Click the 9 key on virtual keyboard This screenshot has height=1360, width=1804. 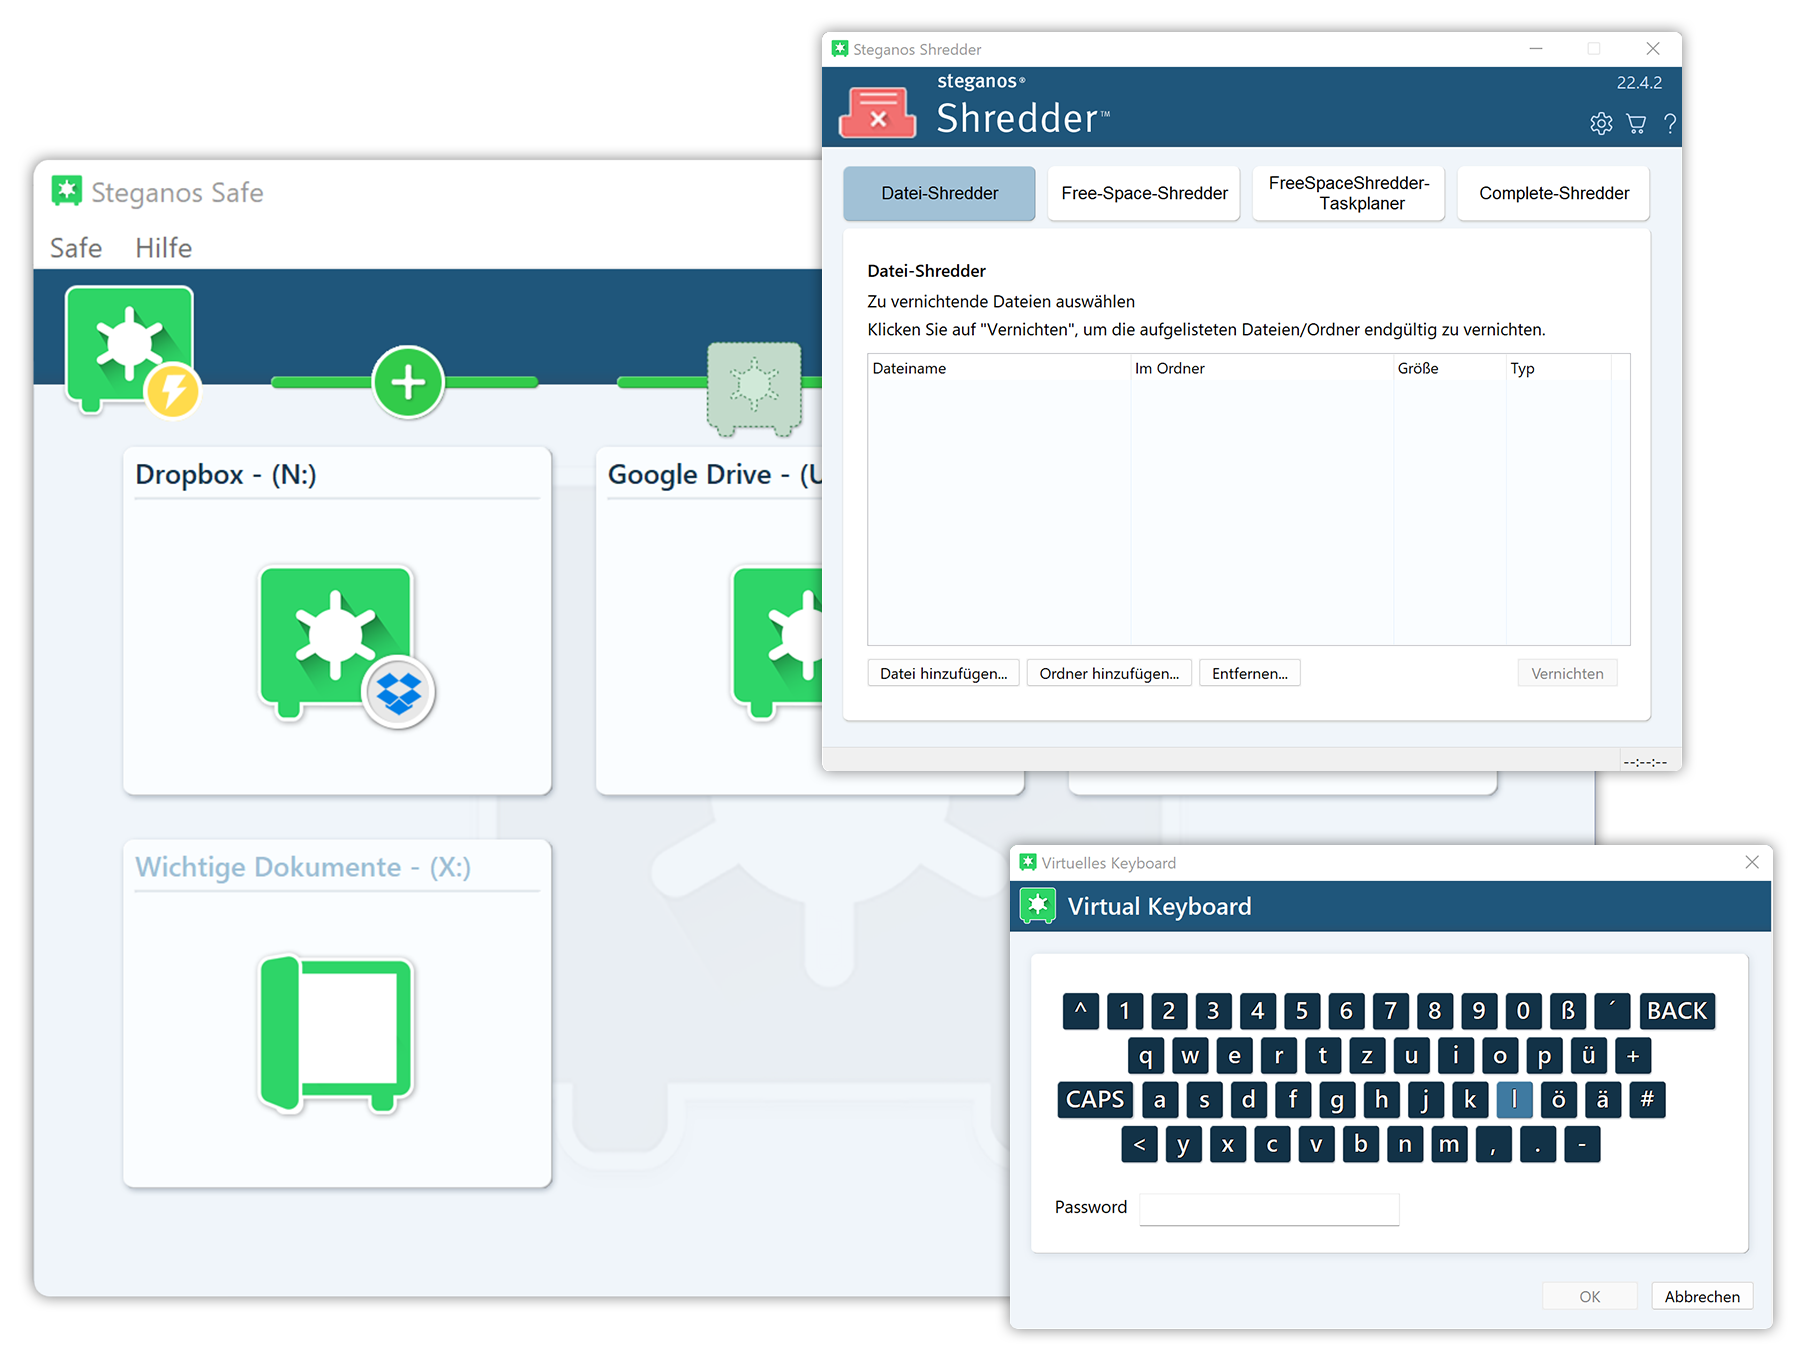tap(1479, 1010)
